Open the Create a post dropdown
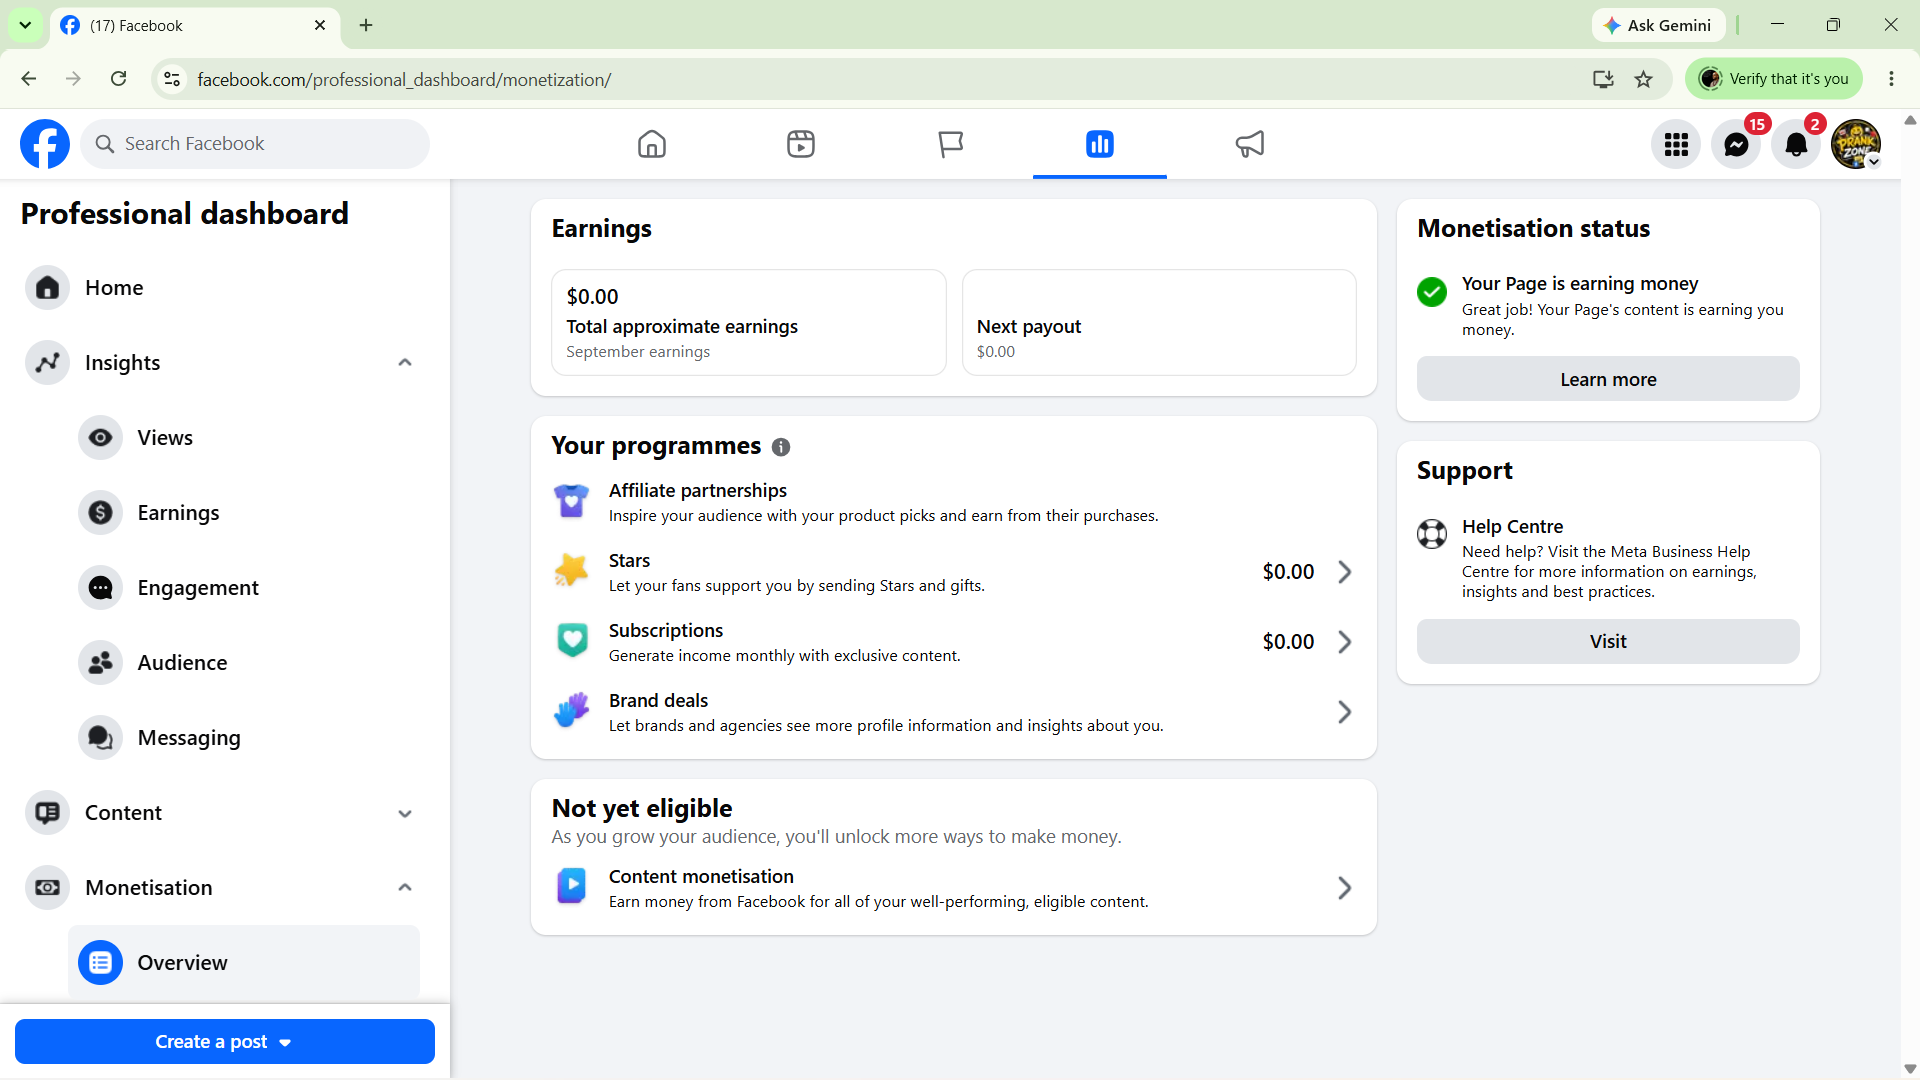 (225, 1042)
